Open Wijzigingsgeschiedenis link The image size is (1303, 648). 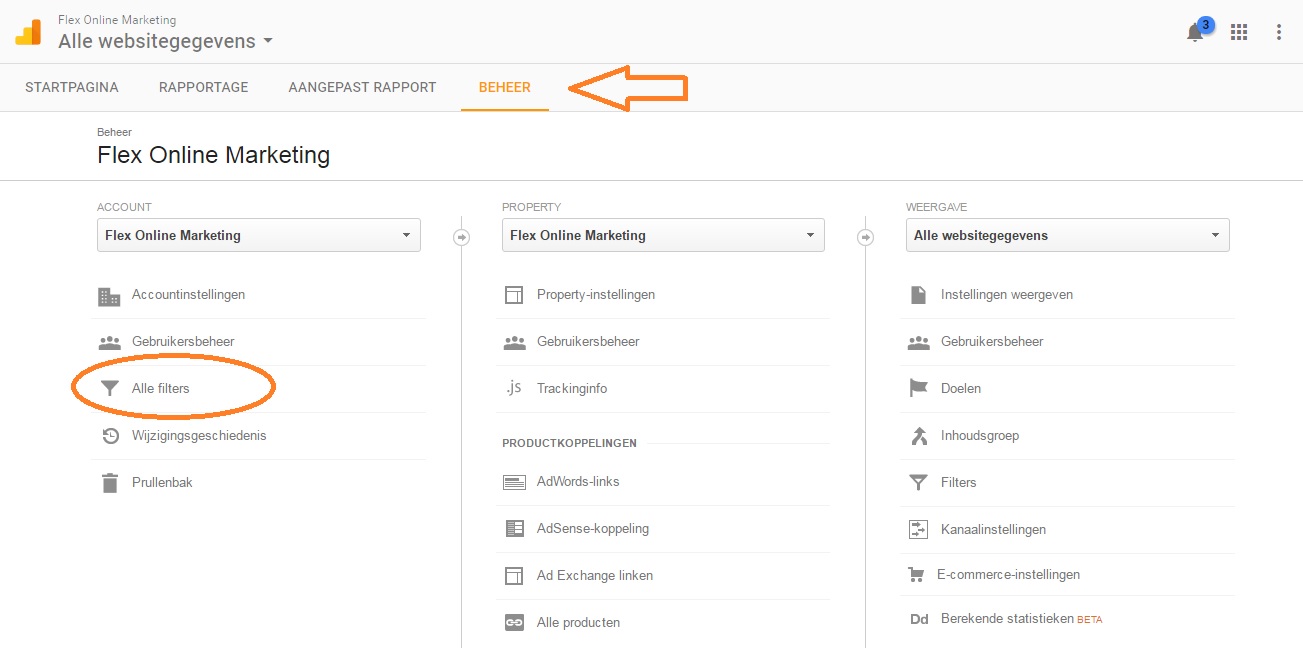pyautogui.click(x=199, y=436)
